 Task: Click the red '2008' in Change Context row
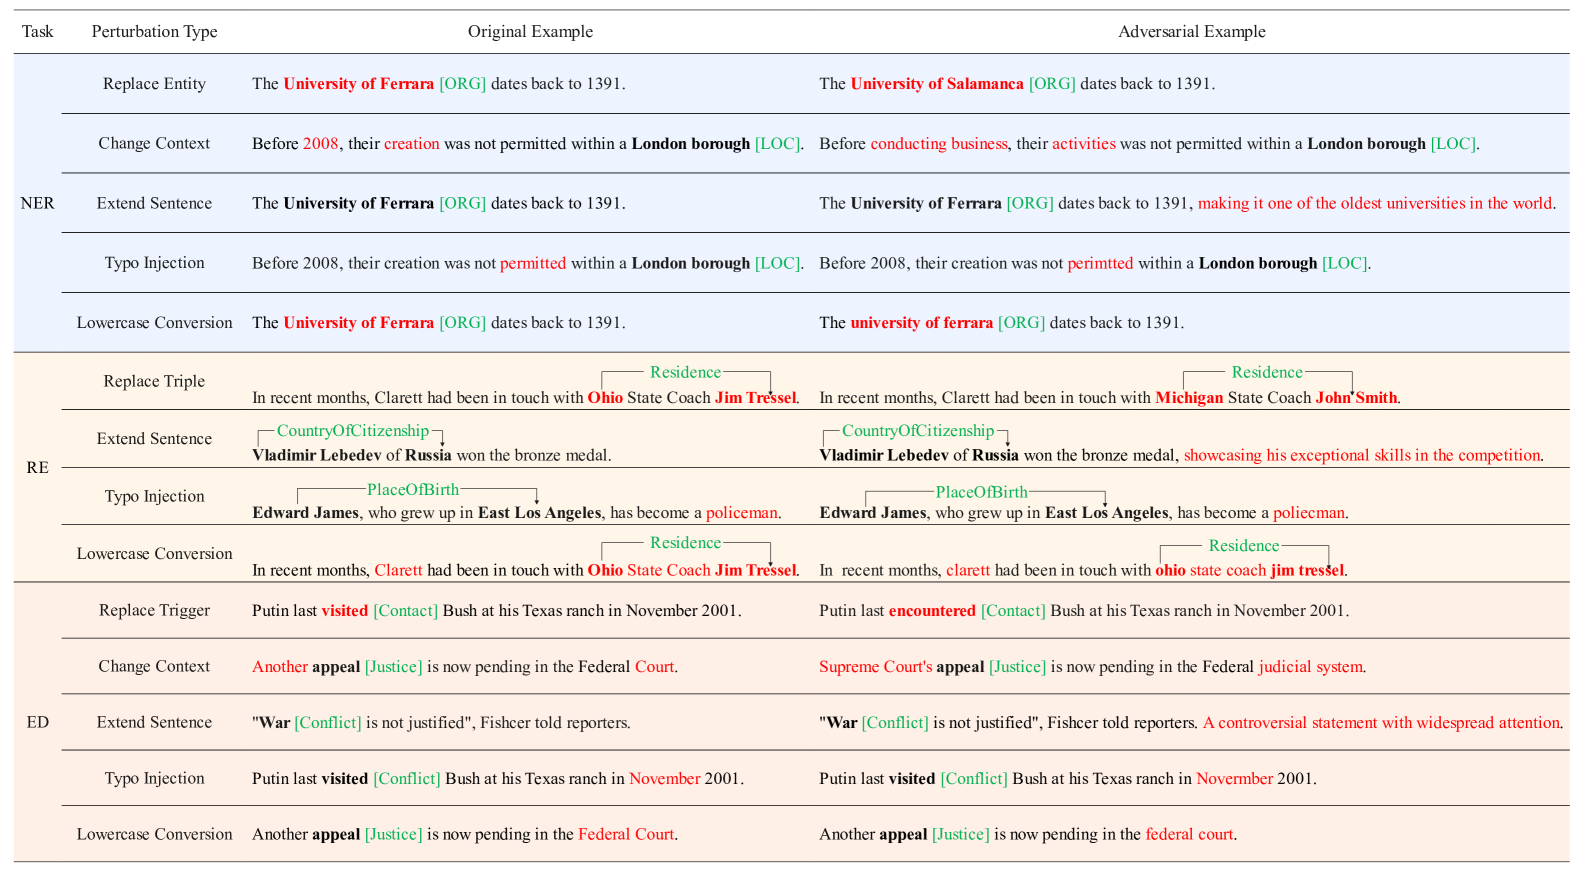coord(320,144)
